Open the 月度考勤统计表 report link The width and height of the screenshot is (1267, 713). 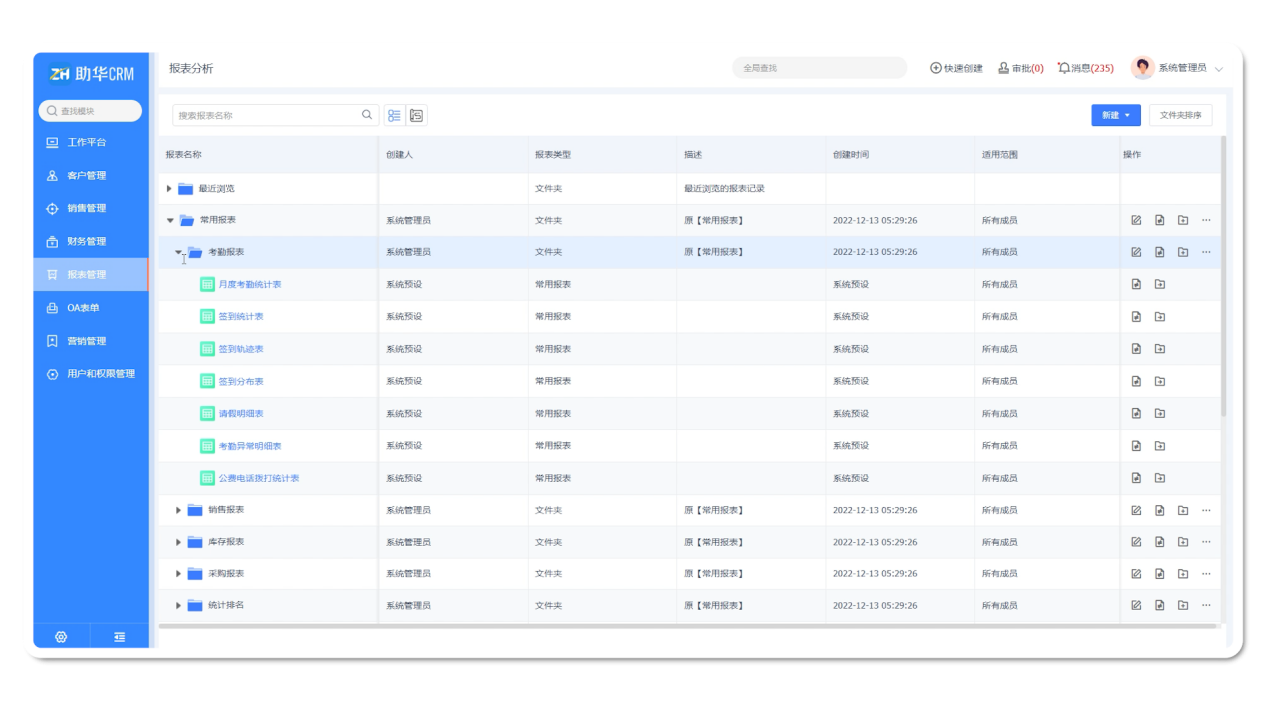click(x=250, y=285)
